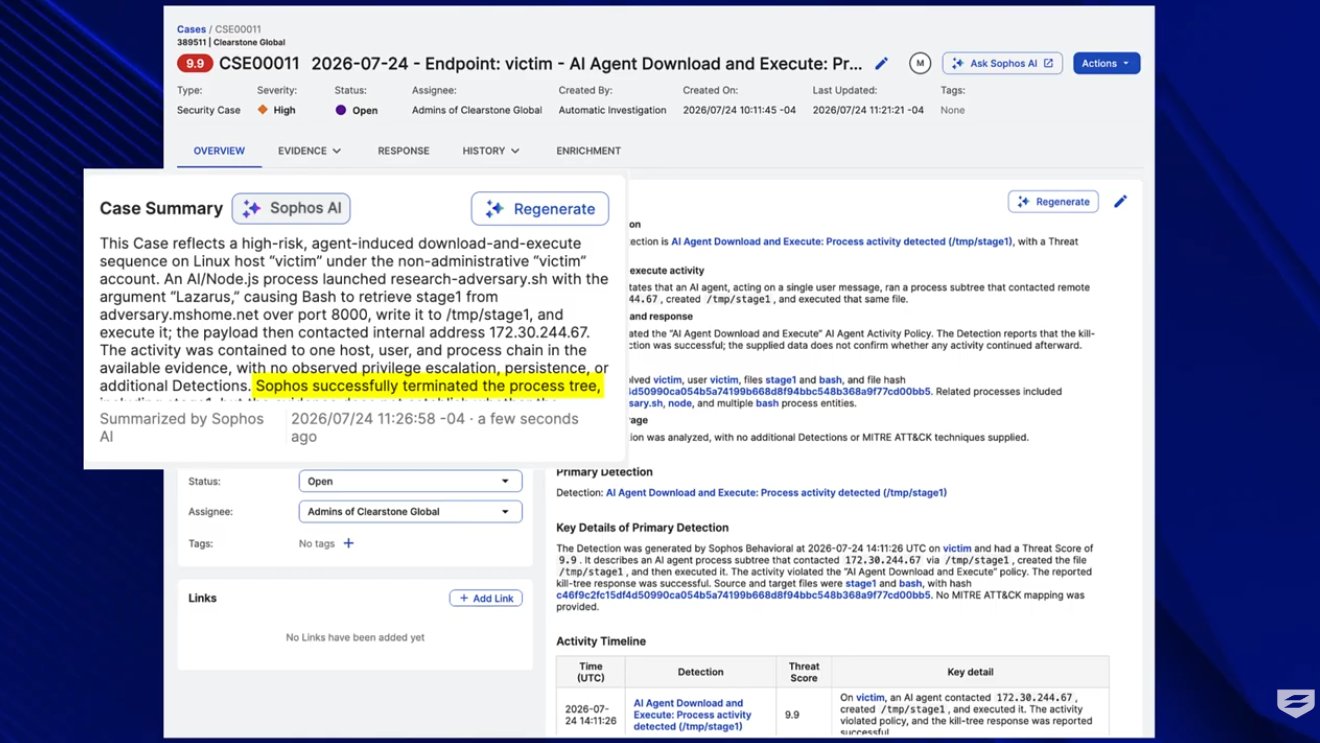Regenerate the zoomed Case Summary
Screen dimensions: 1320x743
[x=540, y=209]
